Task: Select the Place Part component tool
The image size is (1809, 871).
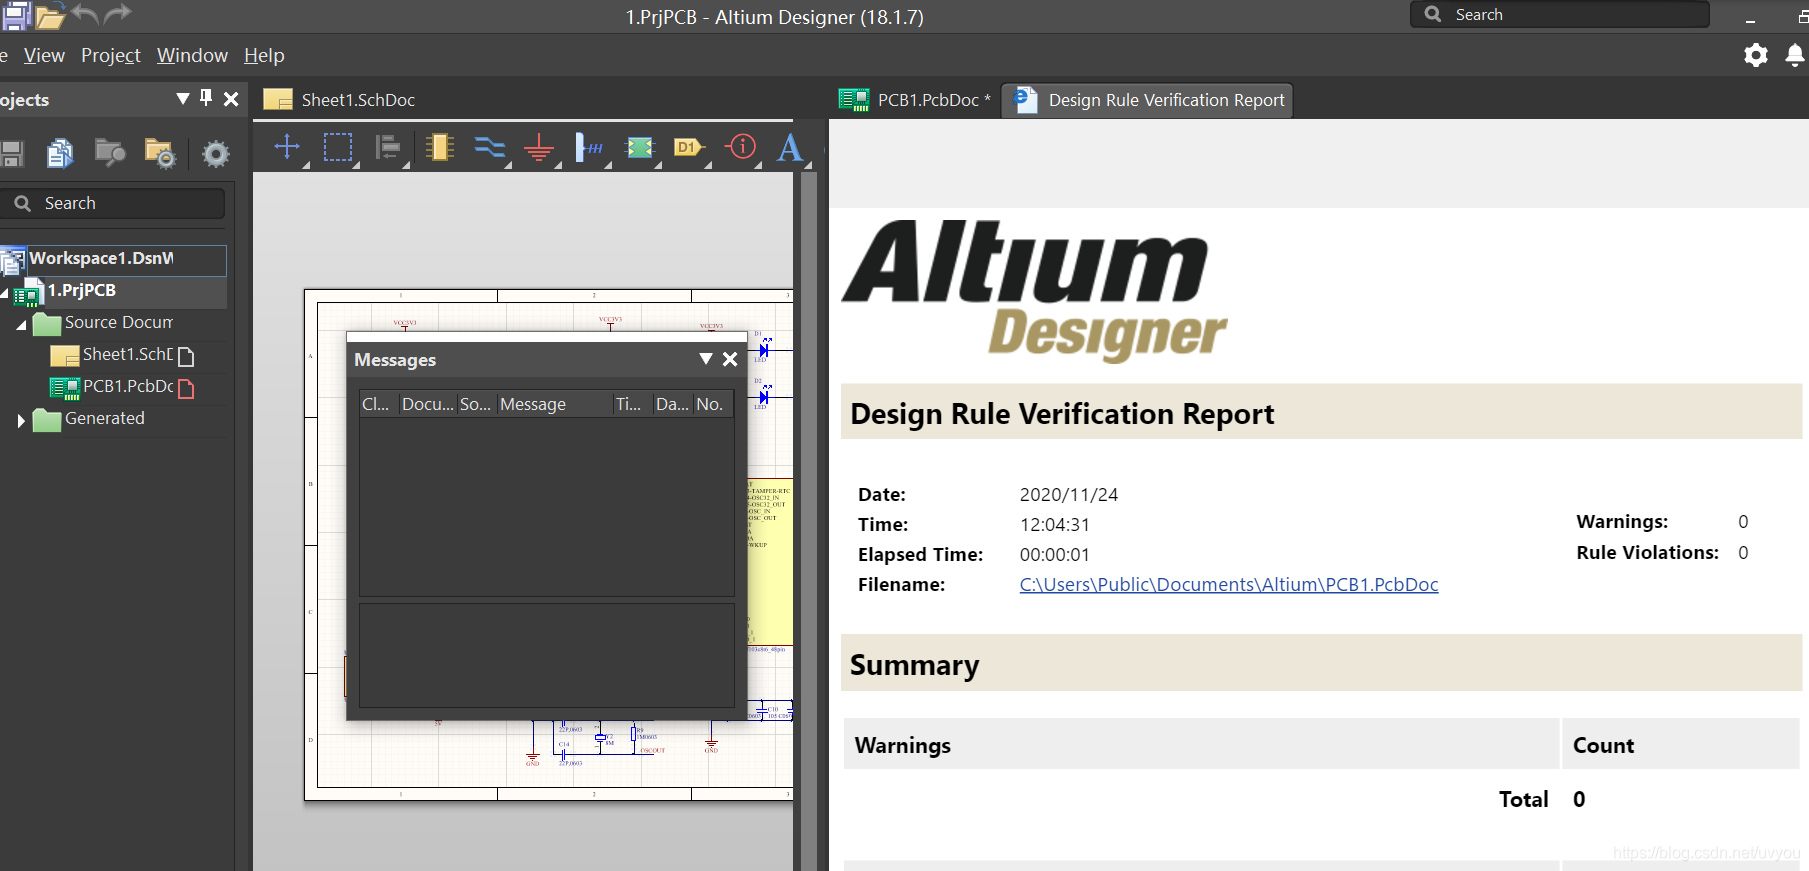Action: point(439,148)
